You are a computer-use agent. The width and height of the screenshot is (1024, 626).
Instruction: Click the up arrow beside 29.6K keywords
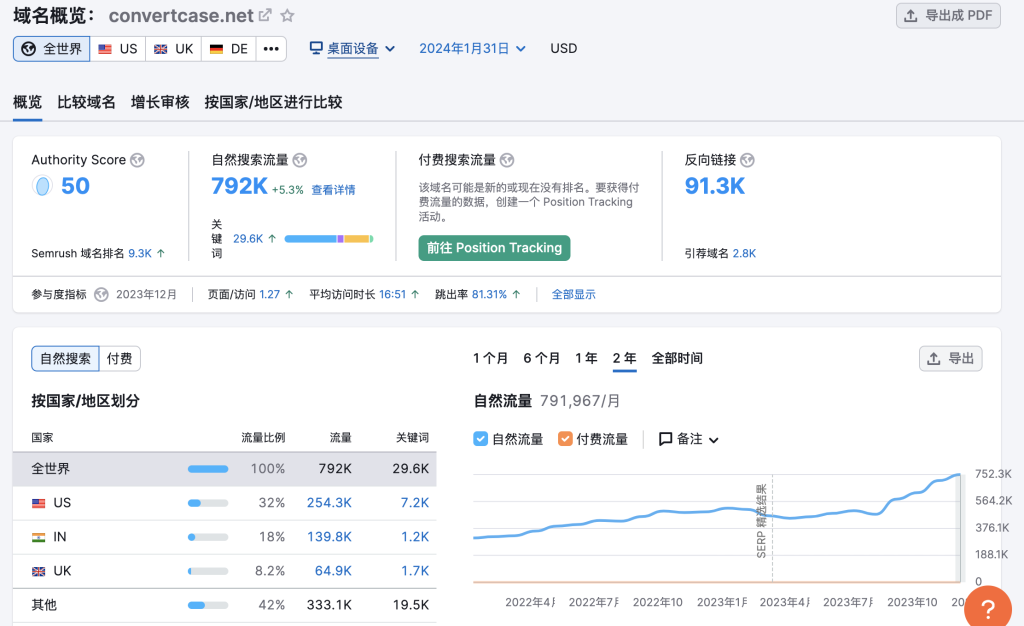tap(272, 239)
